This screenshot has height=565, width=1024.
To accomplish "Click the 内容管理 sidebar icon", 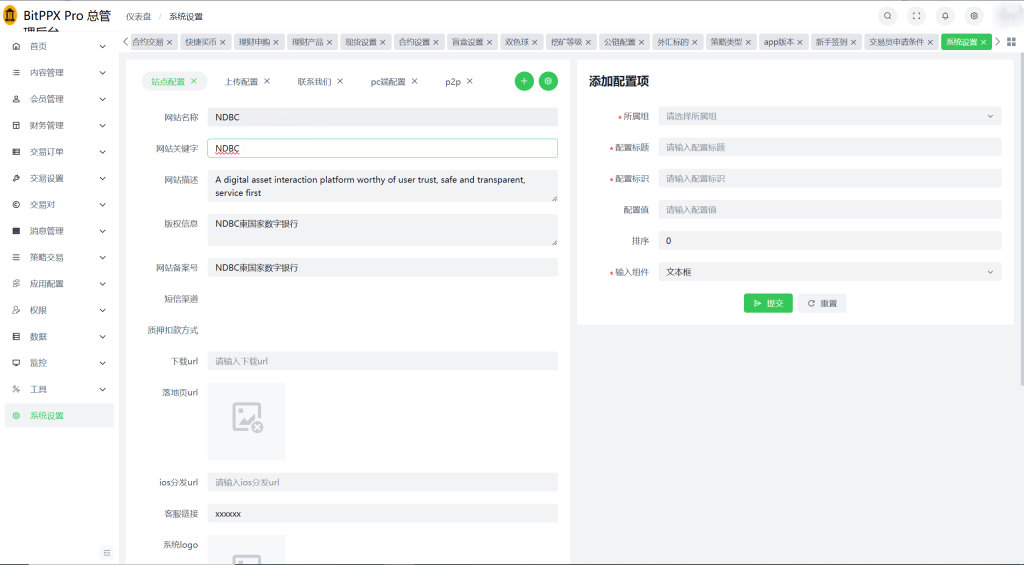I will (16, 73).
